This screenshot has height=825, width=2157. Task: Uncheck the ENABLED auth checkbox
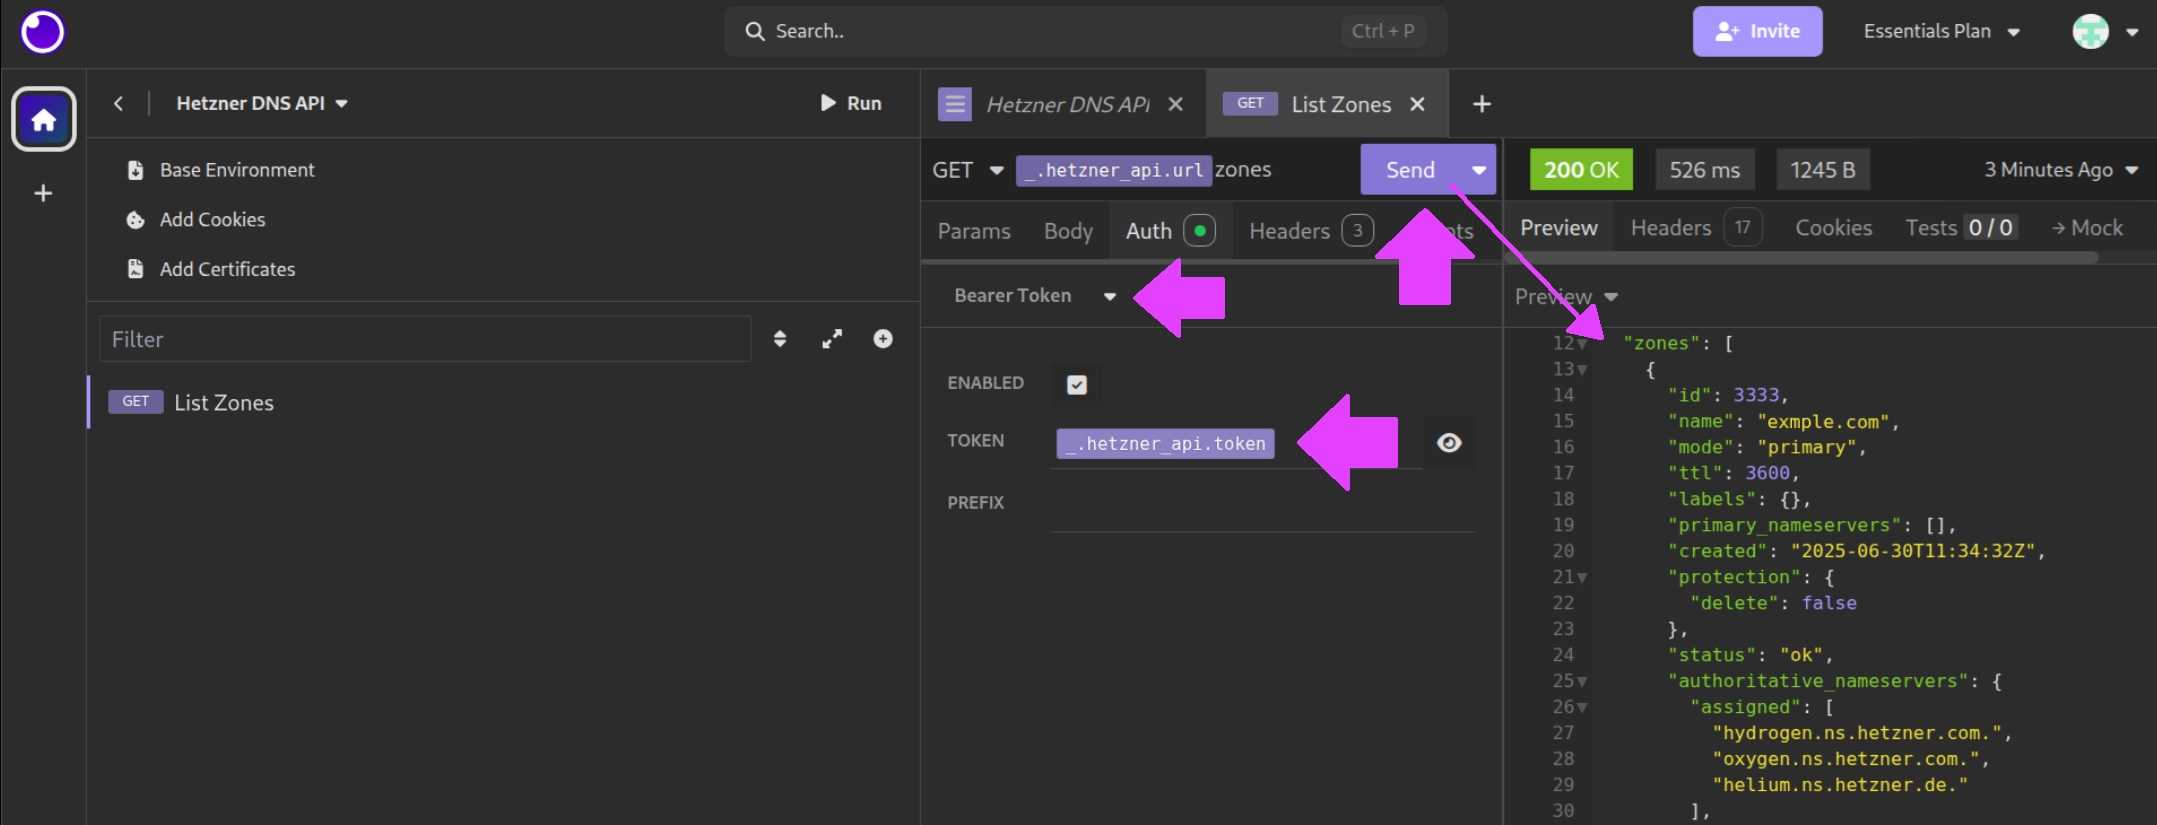pos(1076,385)
